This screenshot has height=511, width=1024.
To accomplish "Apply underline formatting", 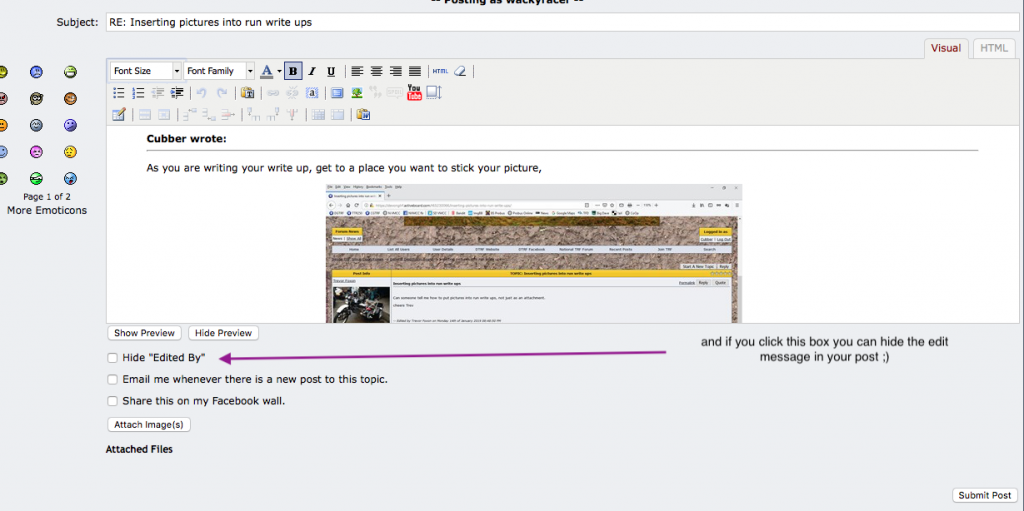I will 331,71.
